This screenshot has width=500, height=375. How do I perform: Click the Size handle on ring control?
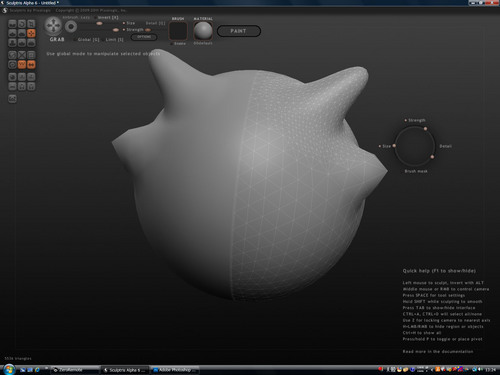(x=394, y=146)
